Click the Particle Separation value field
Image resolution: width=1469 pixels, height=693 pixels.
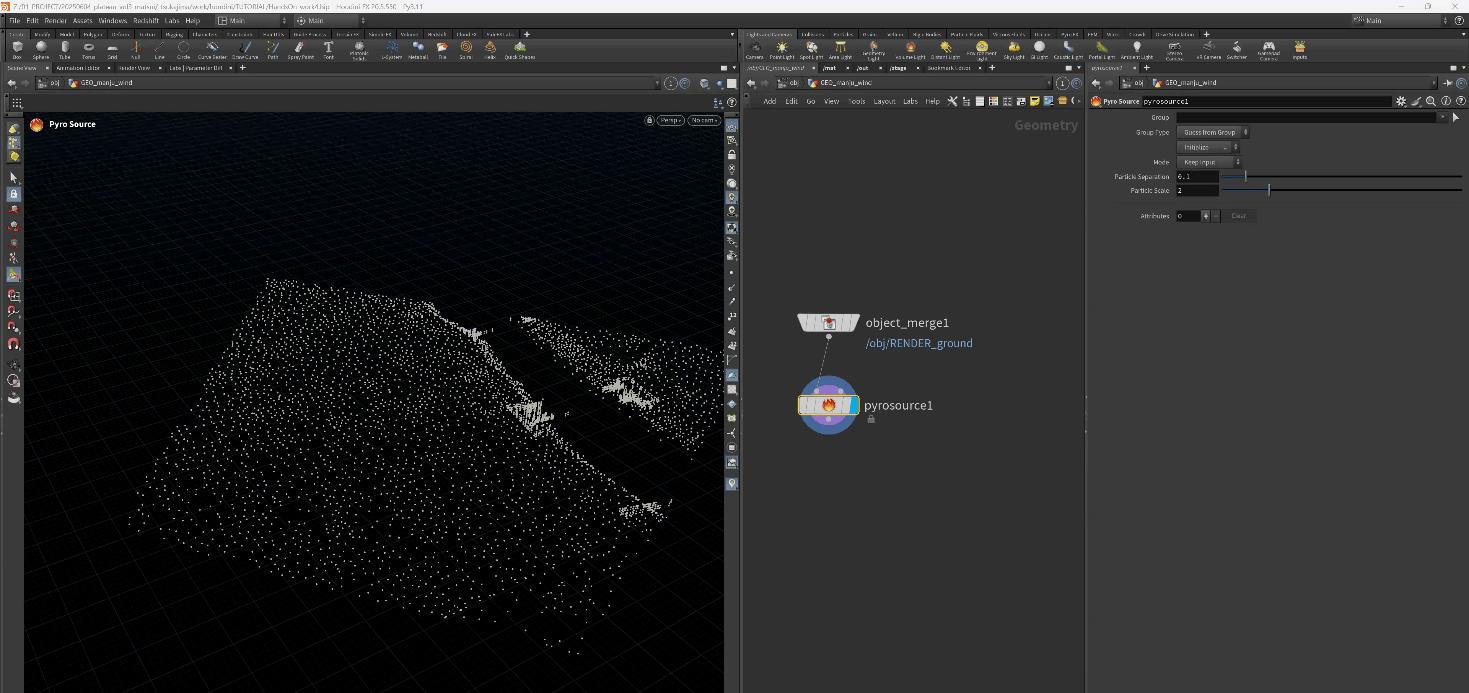1197,176
